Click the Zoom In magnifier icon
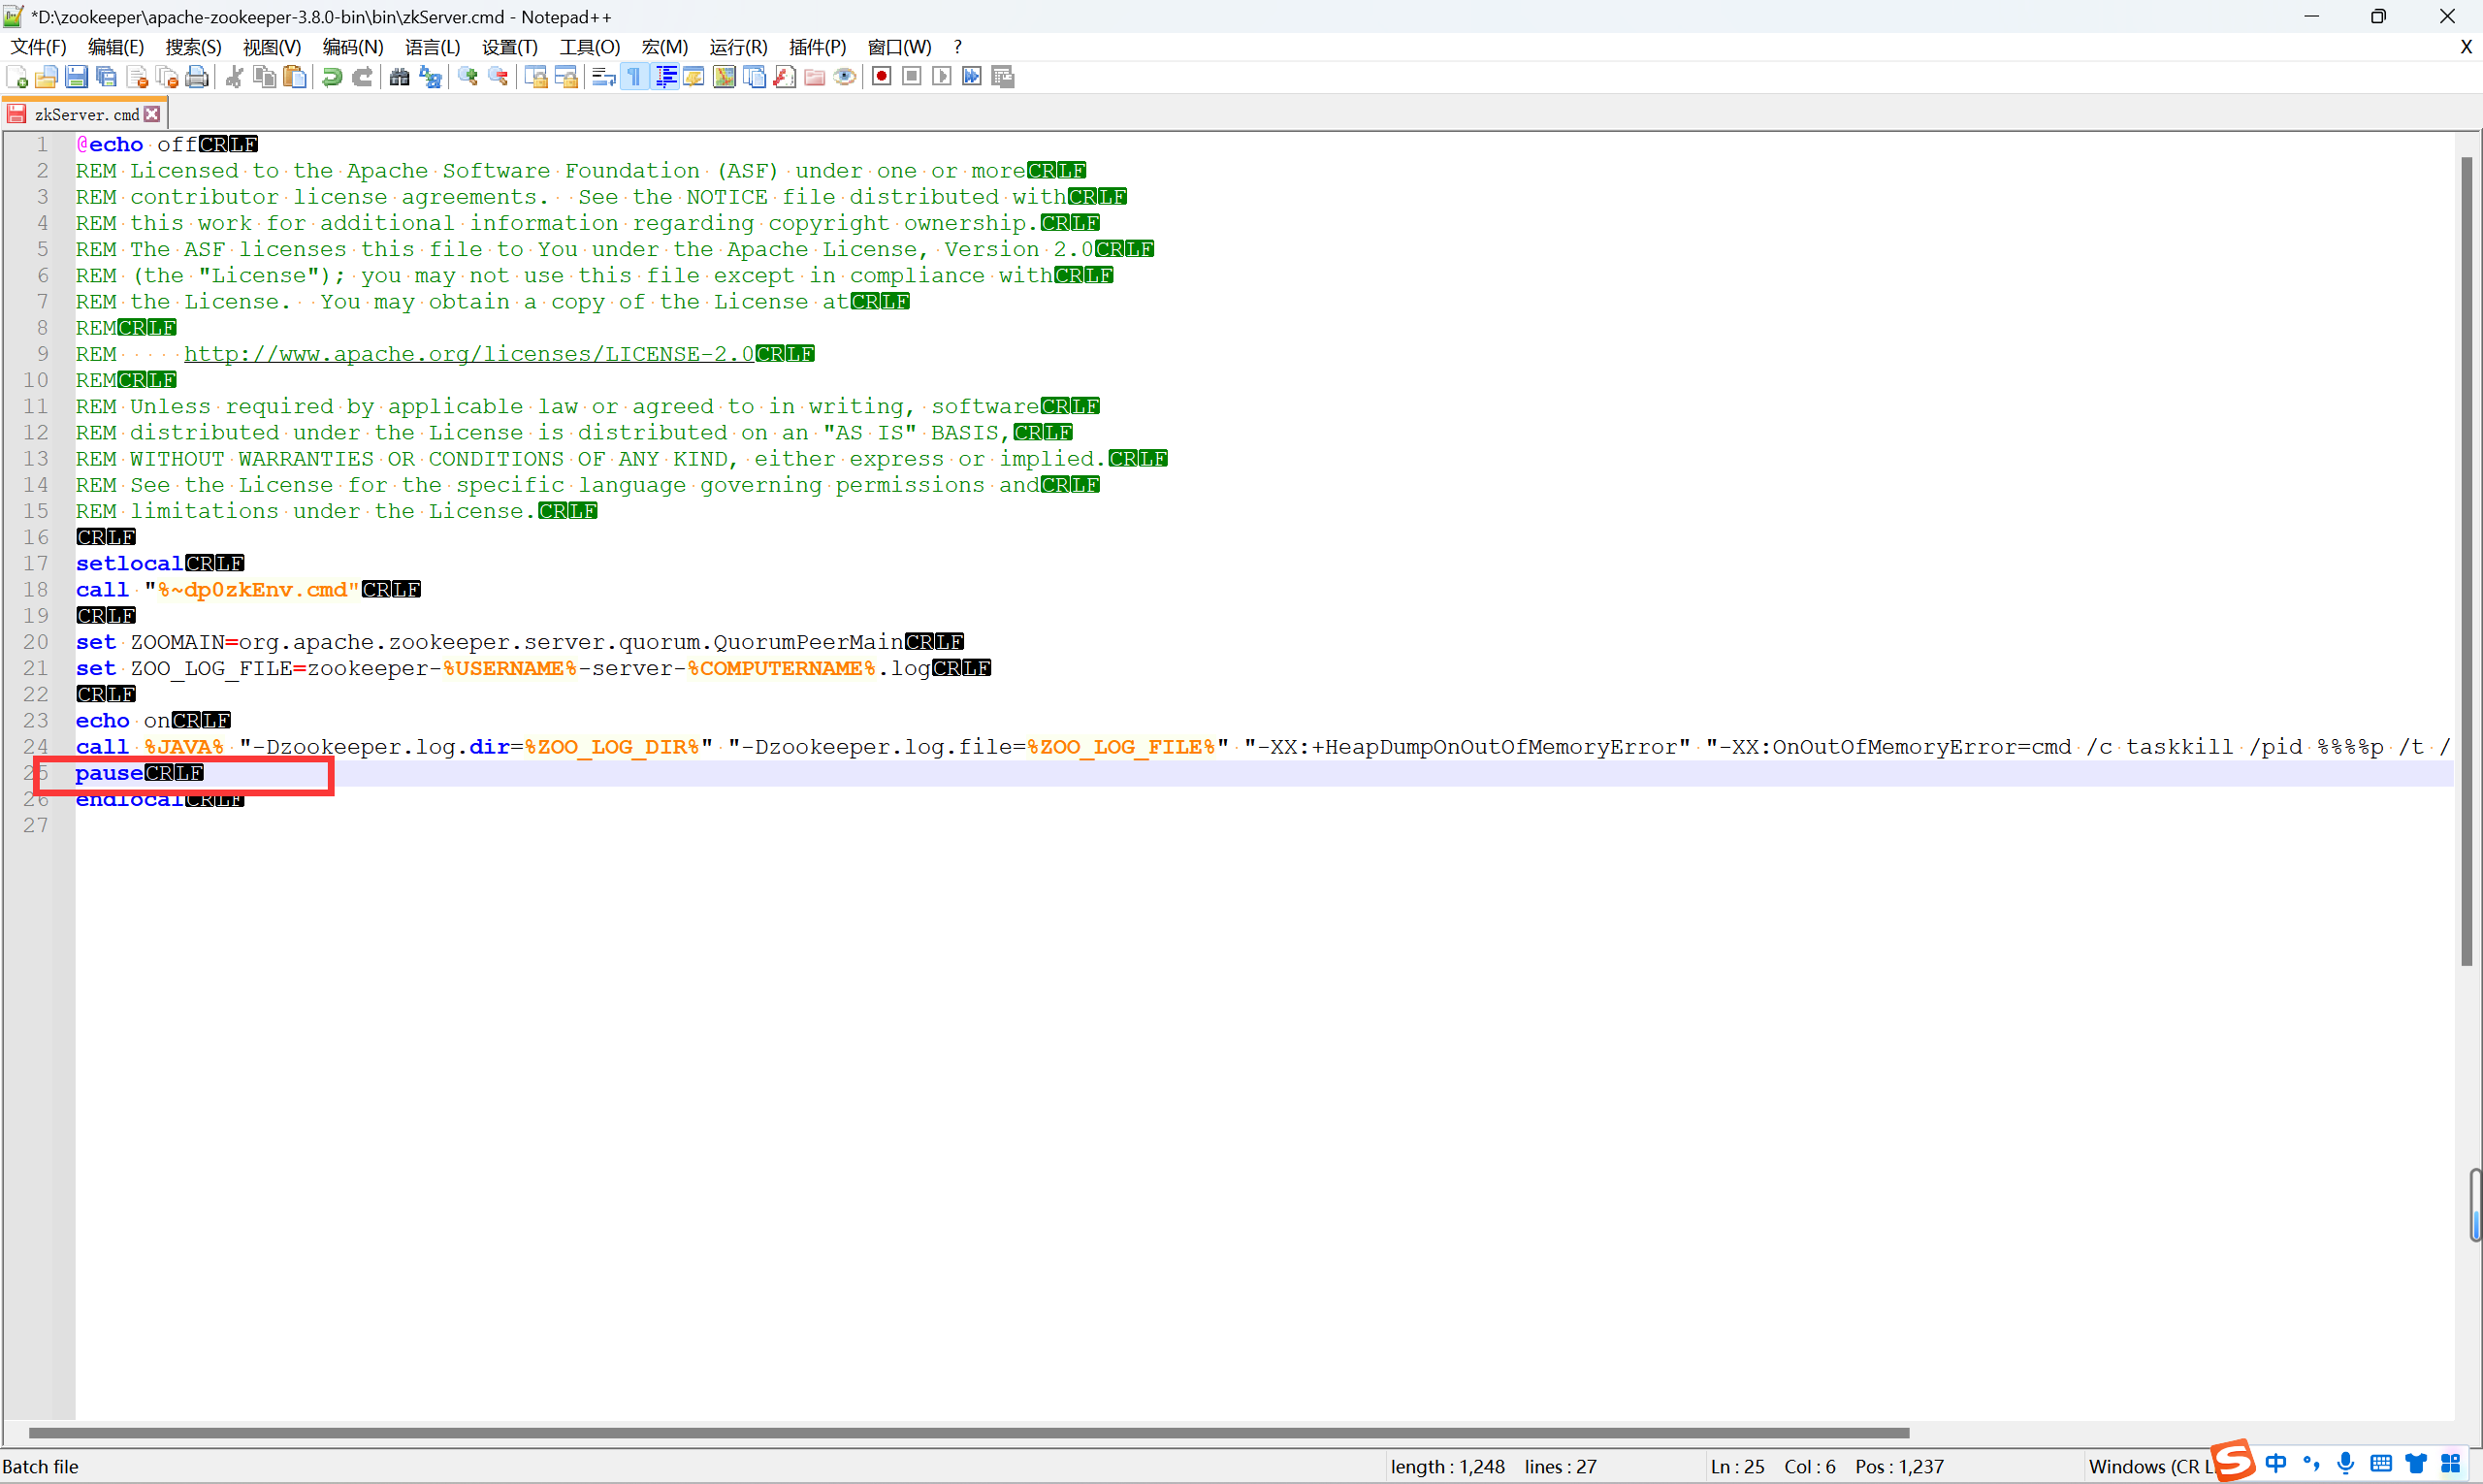The image size is (2483, 1484). tap(467, 77)
